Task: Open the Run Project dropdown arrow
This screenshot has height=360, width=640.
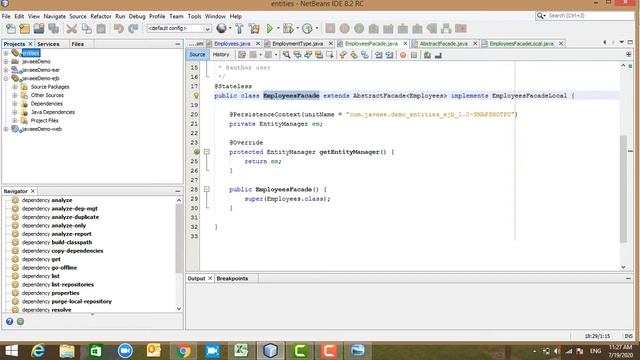Action: (278, 29)
